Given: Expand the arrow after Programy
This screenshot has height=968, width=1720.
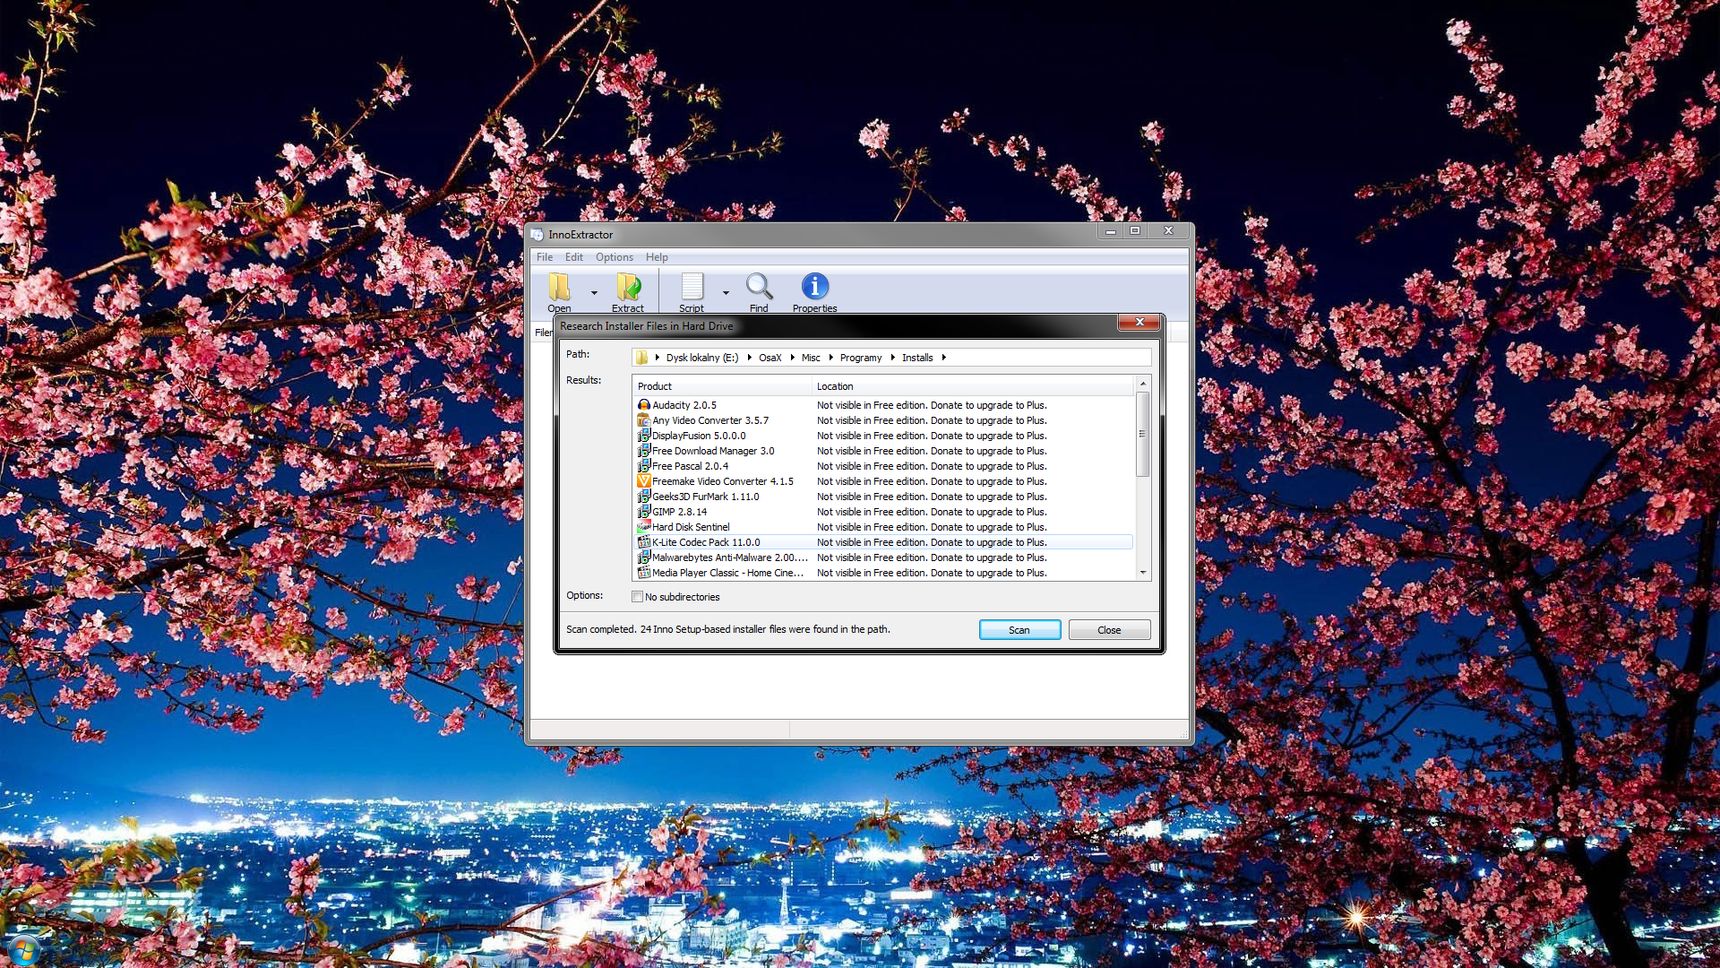Looking at the screenshot, I should coord(893,357).
